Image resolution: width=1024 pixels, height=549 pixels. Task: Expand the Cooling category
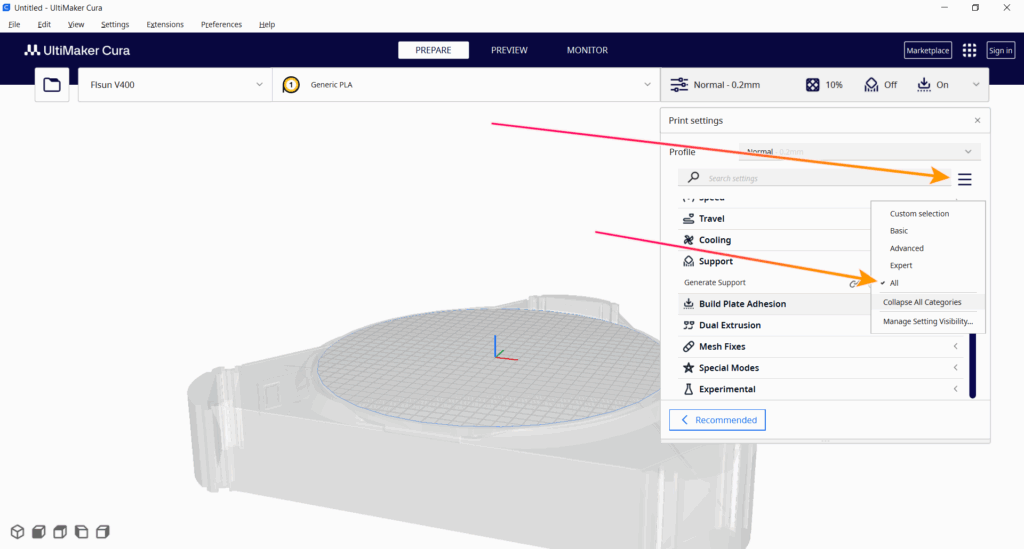point(775,240)
